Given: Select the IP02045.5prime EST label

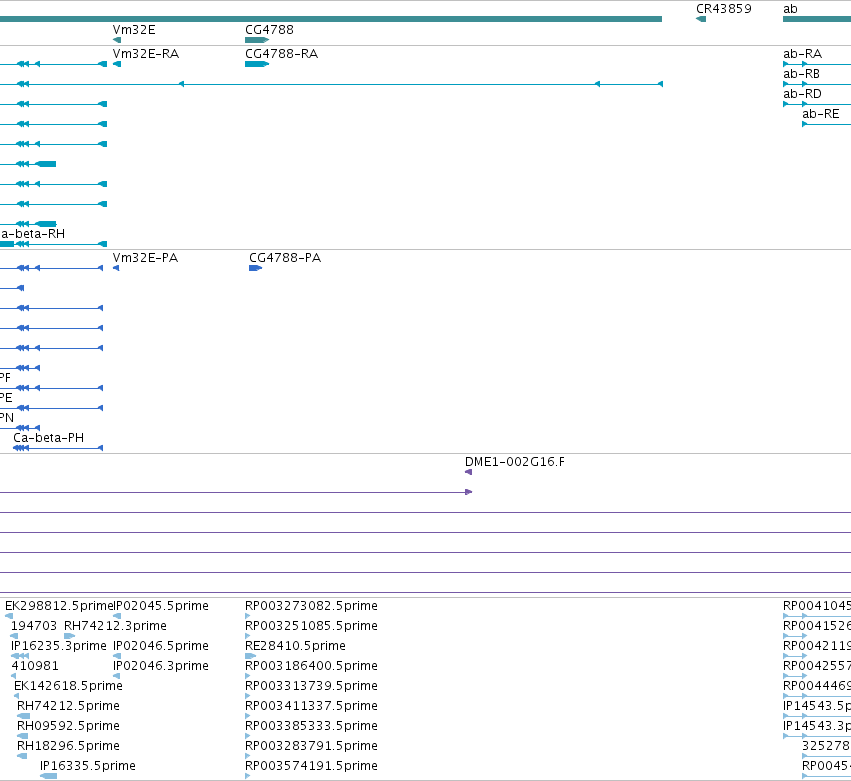Looking at the screenshot, I should click(161, 606).
